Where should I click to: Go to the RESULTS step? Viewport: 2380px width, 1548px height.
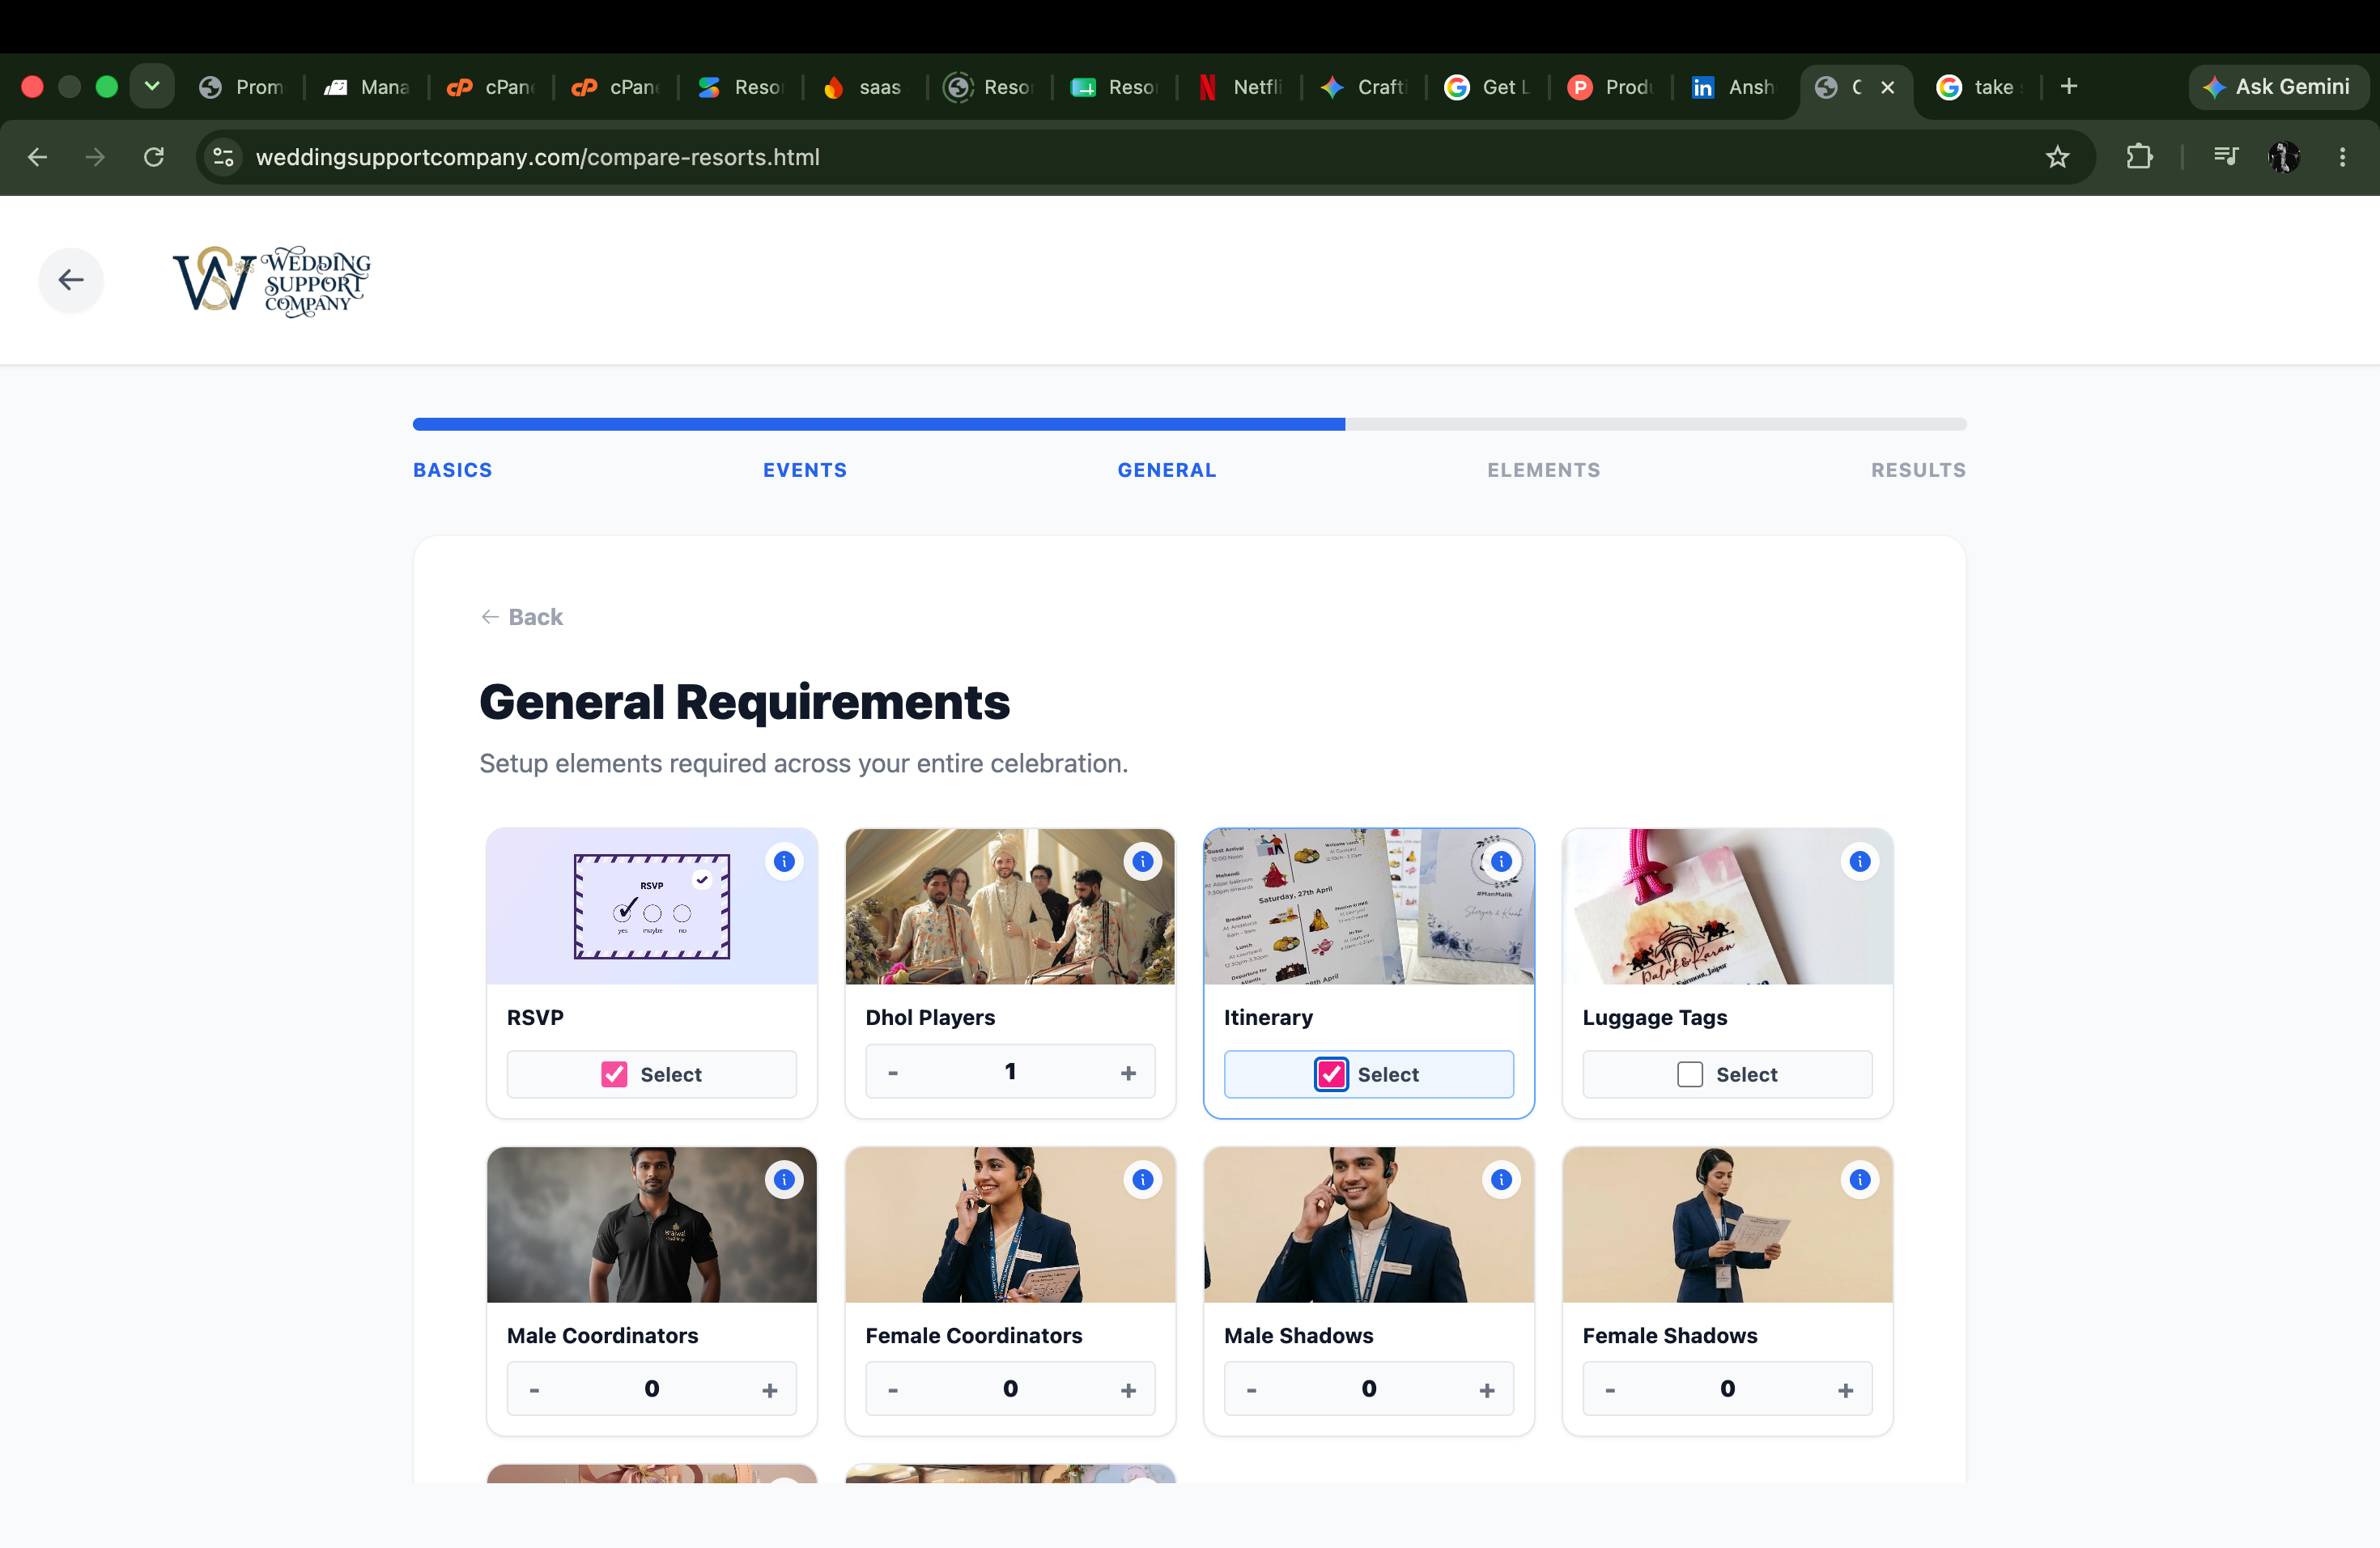click(1918, 470)
